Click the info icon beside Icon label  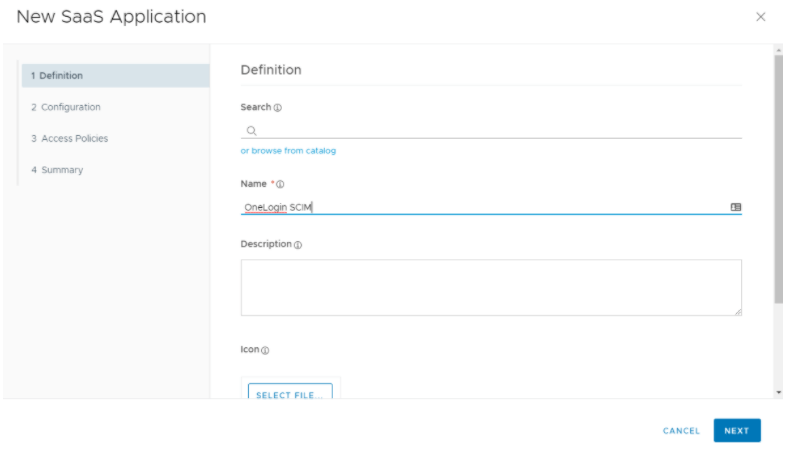[265, 350]
